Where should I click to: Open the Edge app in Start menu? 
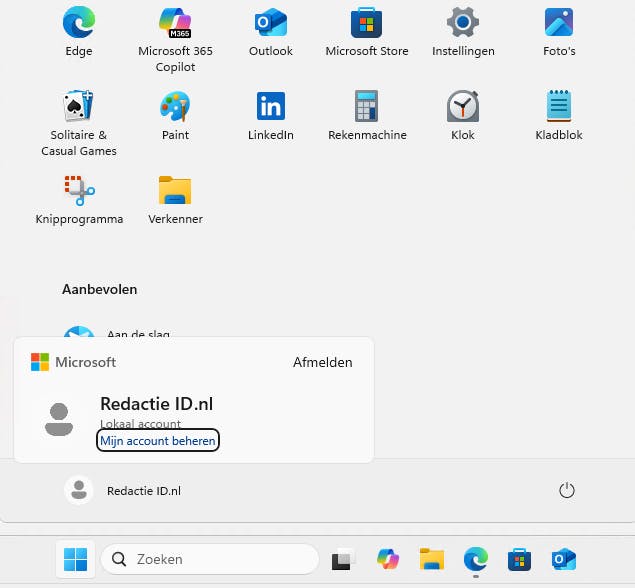79,32
